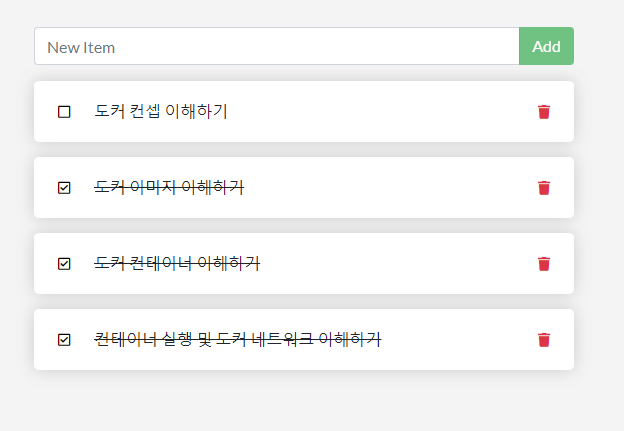
Task: Click the 'New Item' placeholder text
Action: coord(81,48)
